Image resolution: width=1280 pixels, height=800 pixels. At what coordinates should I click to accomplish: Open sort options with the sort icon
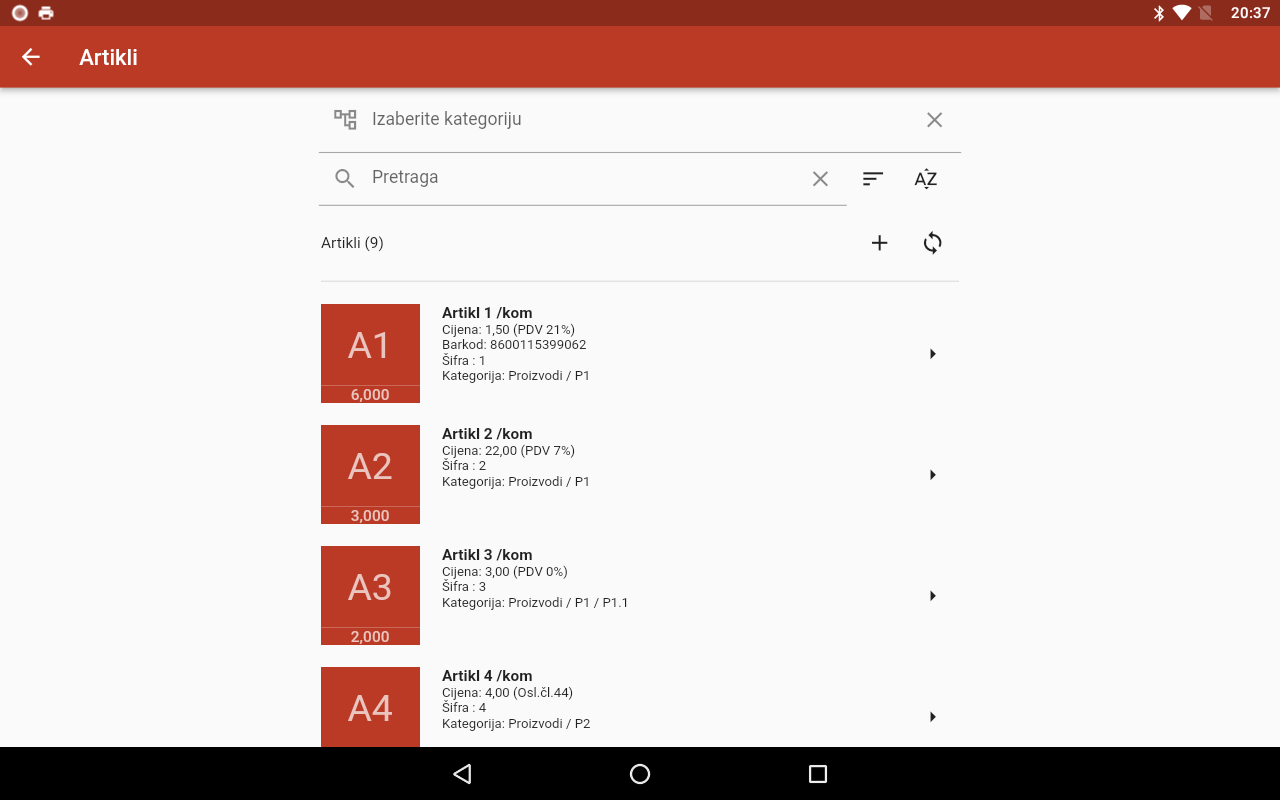873,178
